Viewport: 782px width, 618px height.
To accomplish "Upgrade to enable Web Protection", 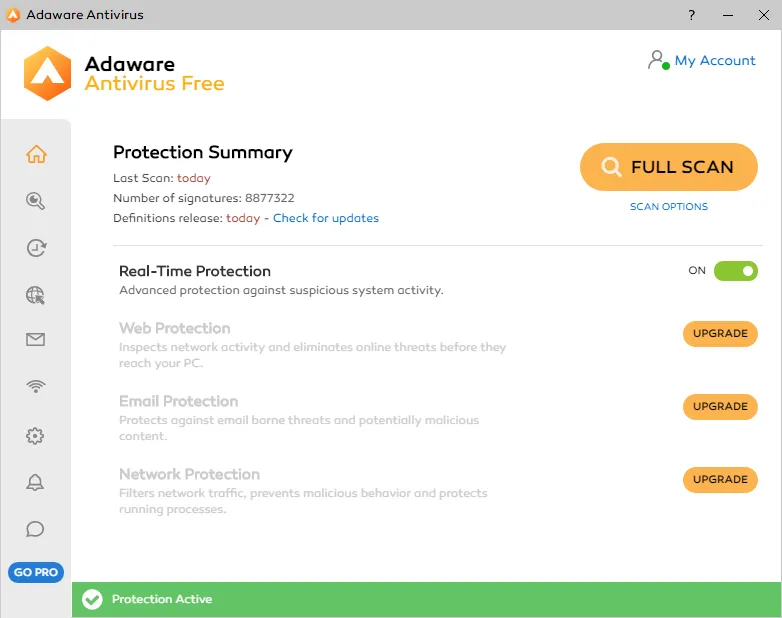I will click(x=720, y=334).
